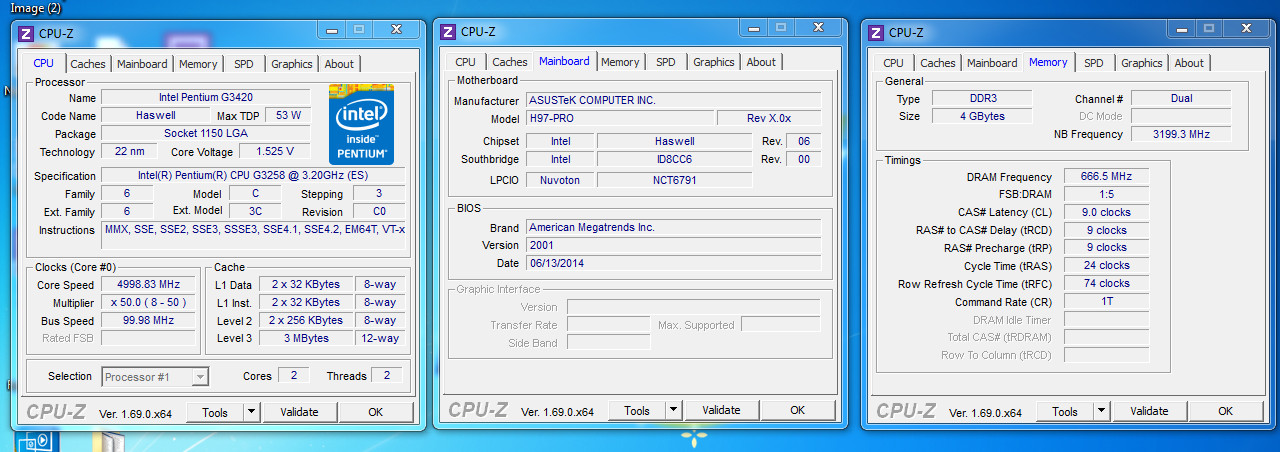The height and width of the screenshot is (452, 1280).
Task: Open SPD tab in the Mainboard window
Action: coord(666,62)
